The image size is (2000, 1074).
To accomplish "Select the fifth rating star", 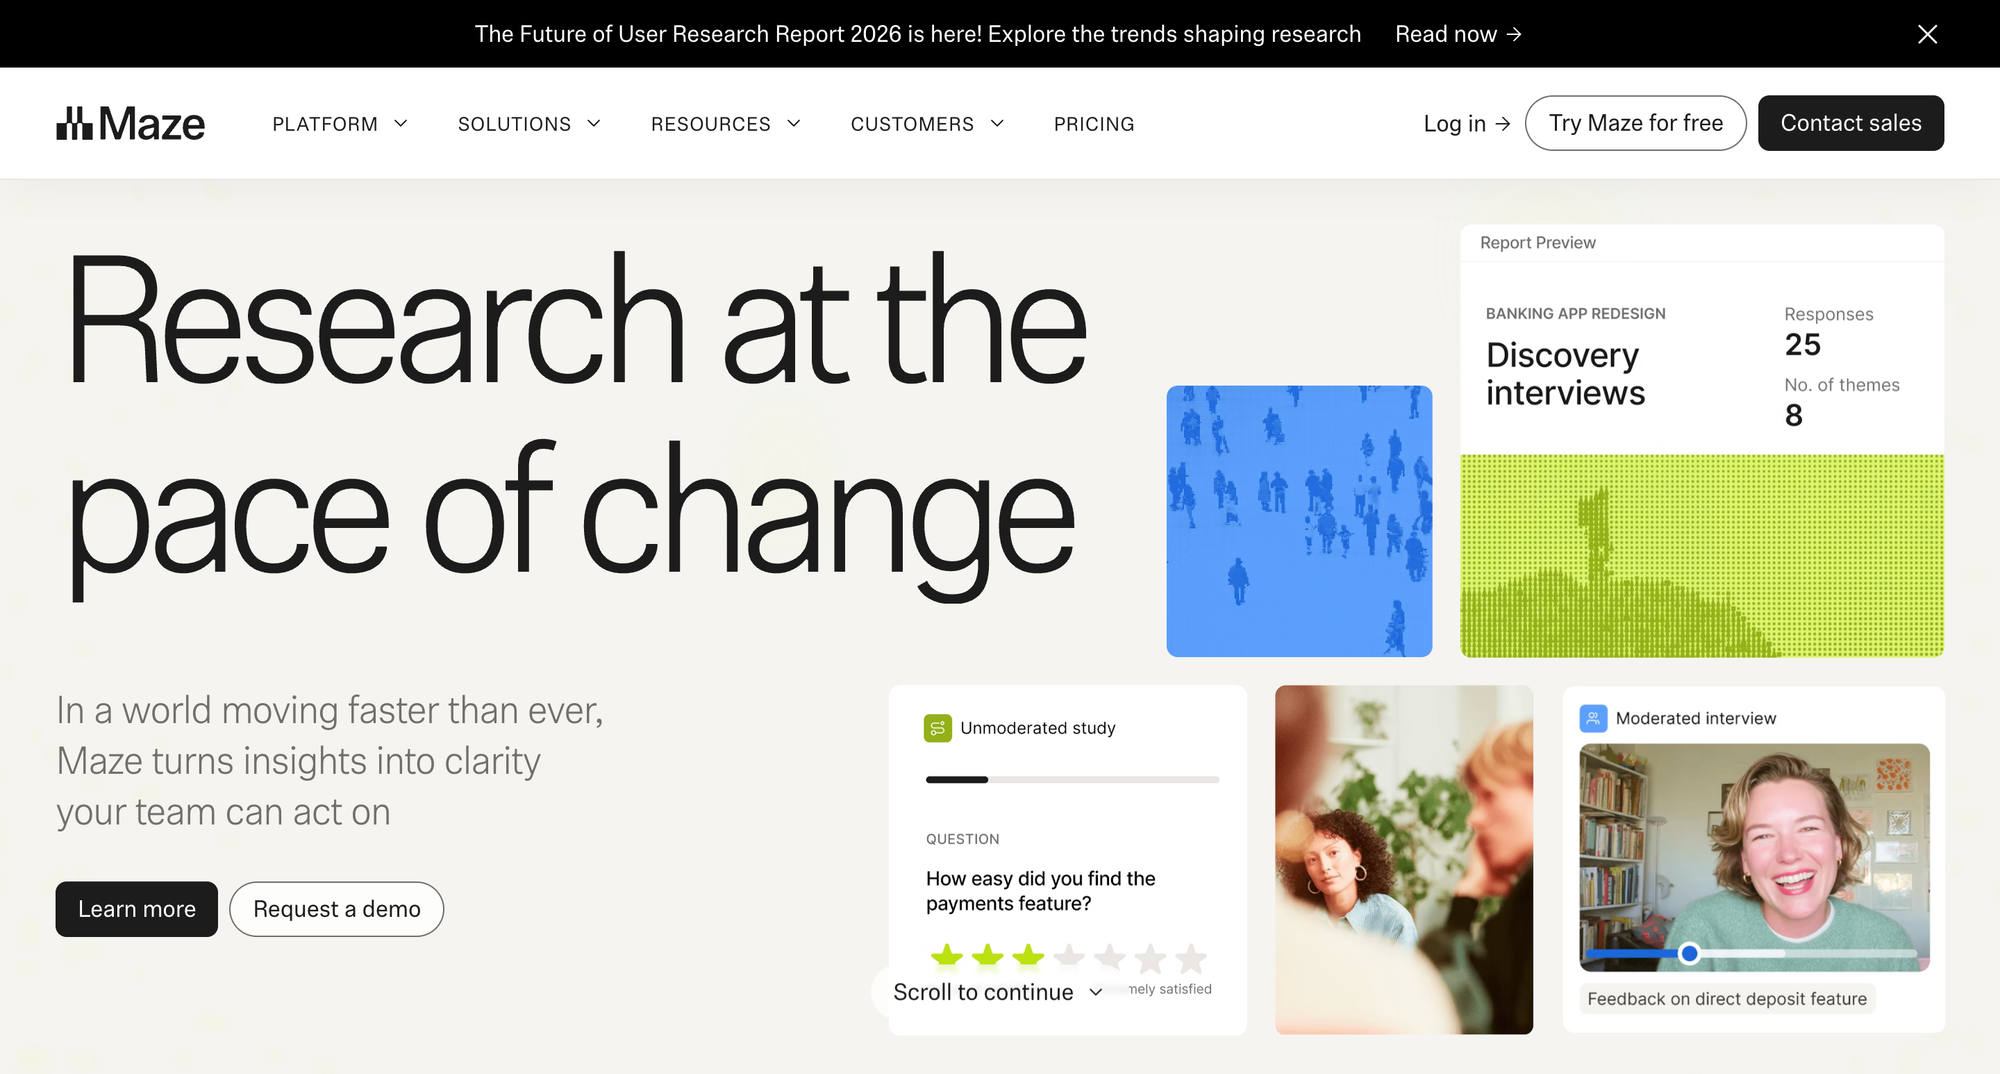I will tap(1110, 957).
